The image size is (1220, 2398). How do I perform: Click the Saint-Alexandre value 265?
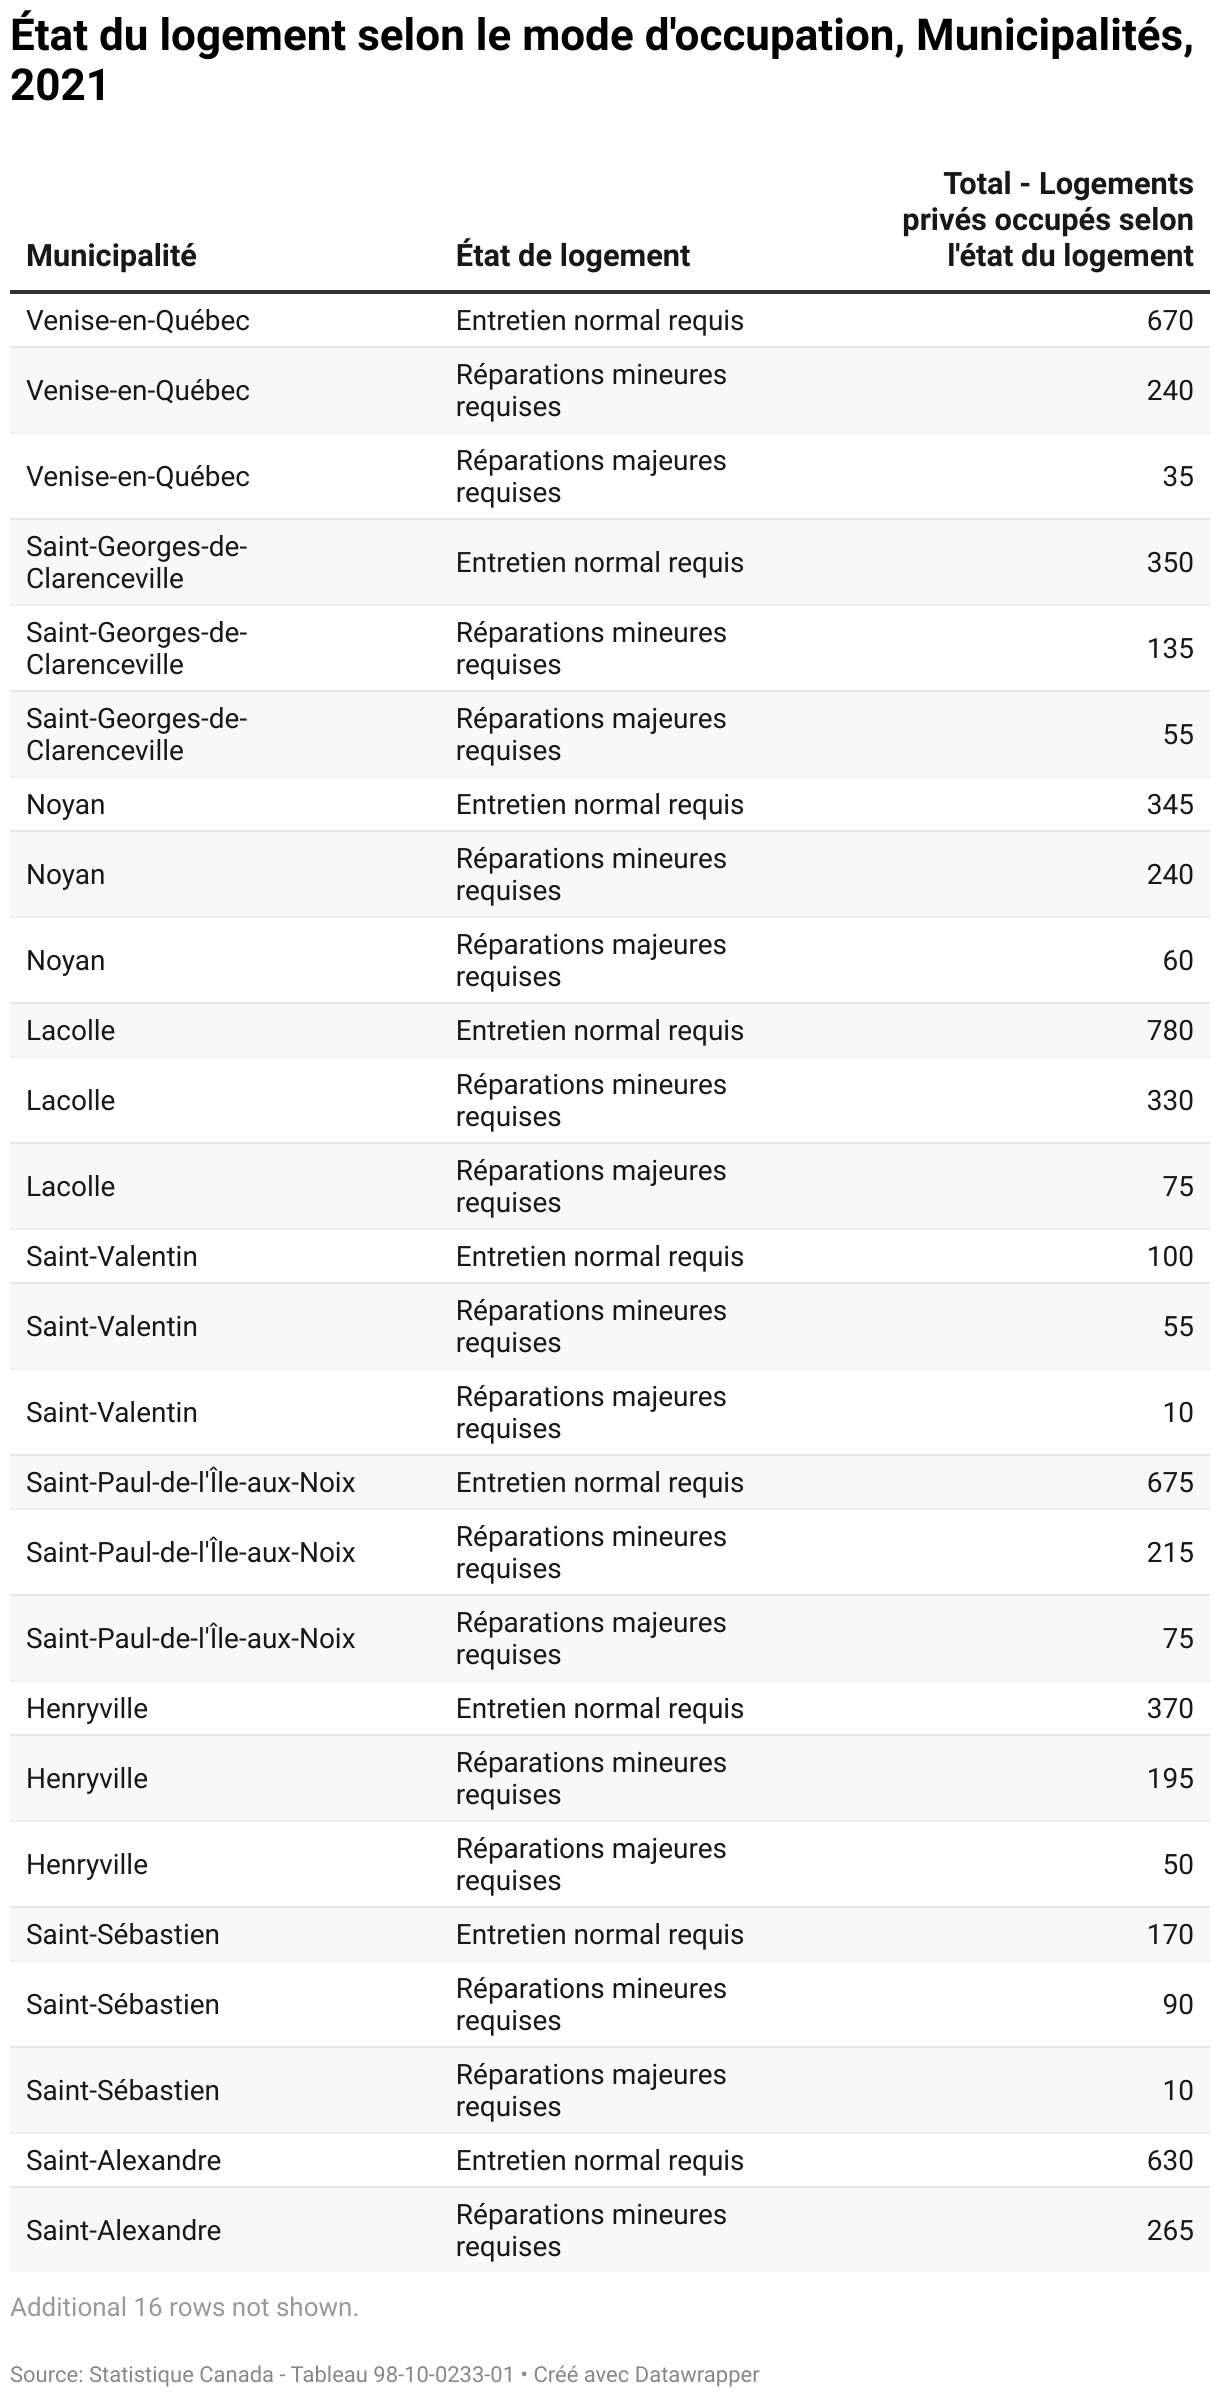1170,2230
